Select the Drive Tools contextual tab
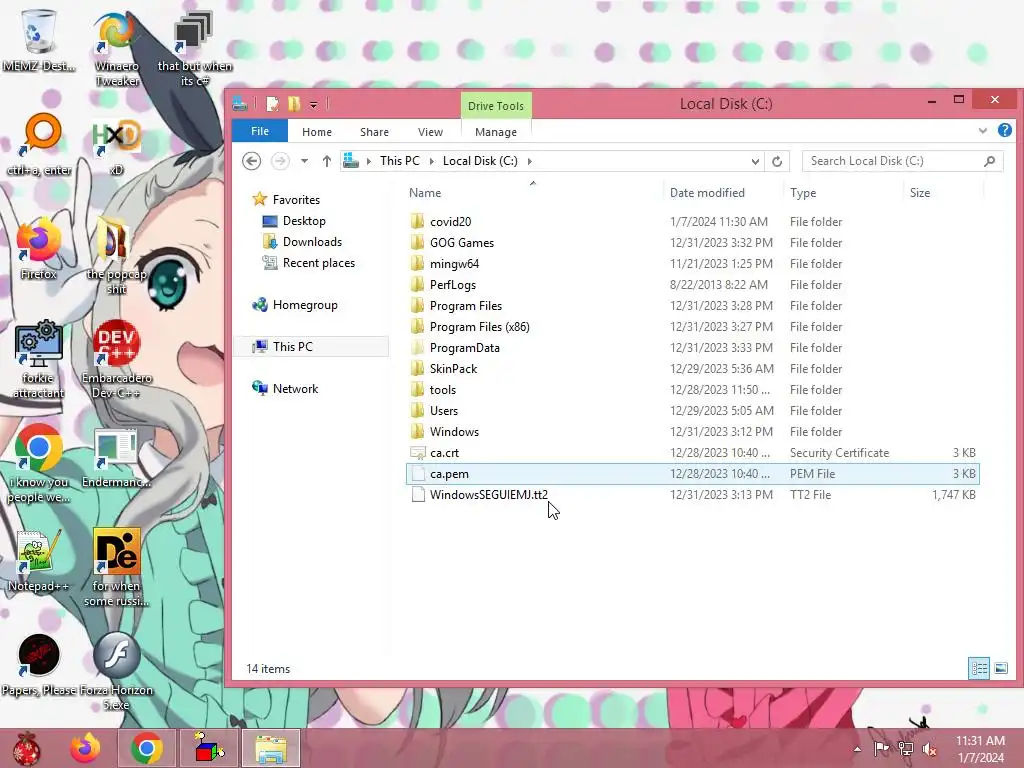This screenshot has height=768, width=1024. (496, 106)
